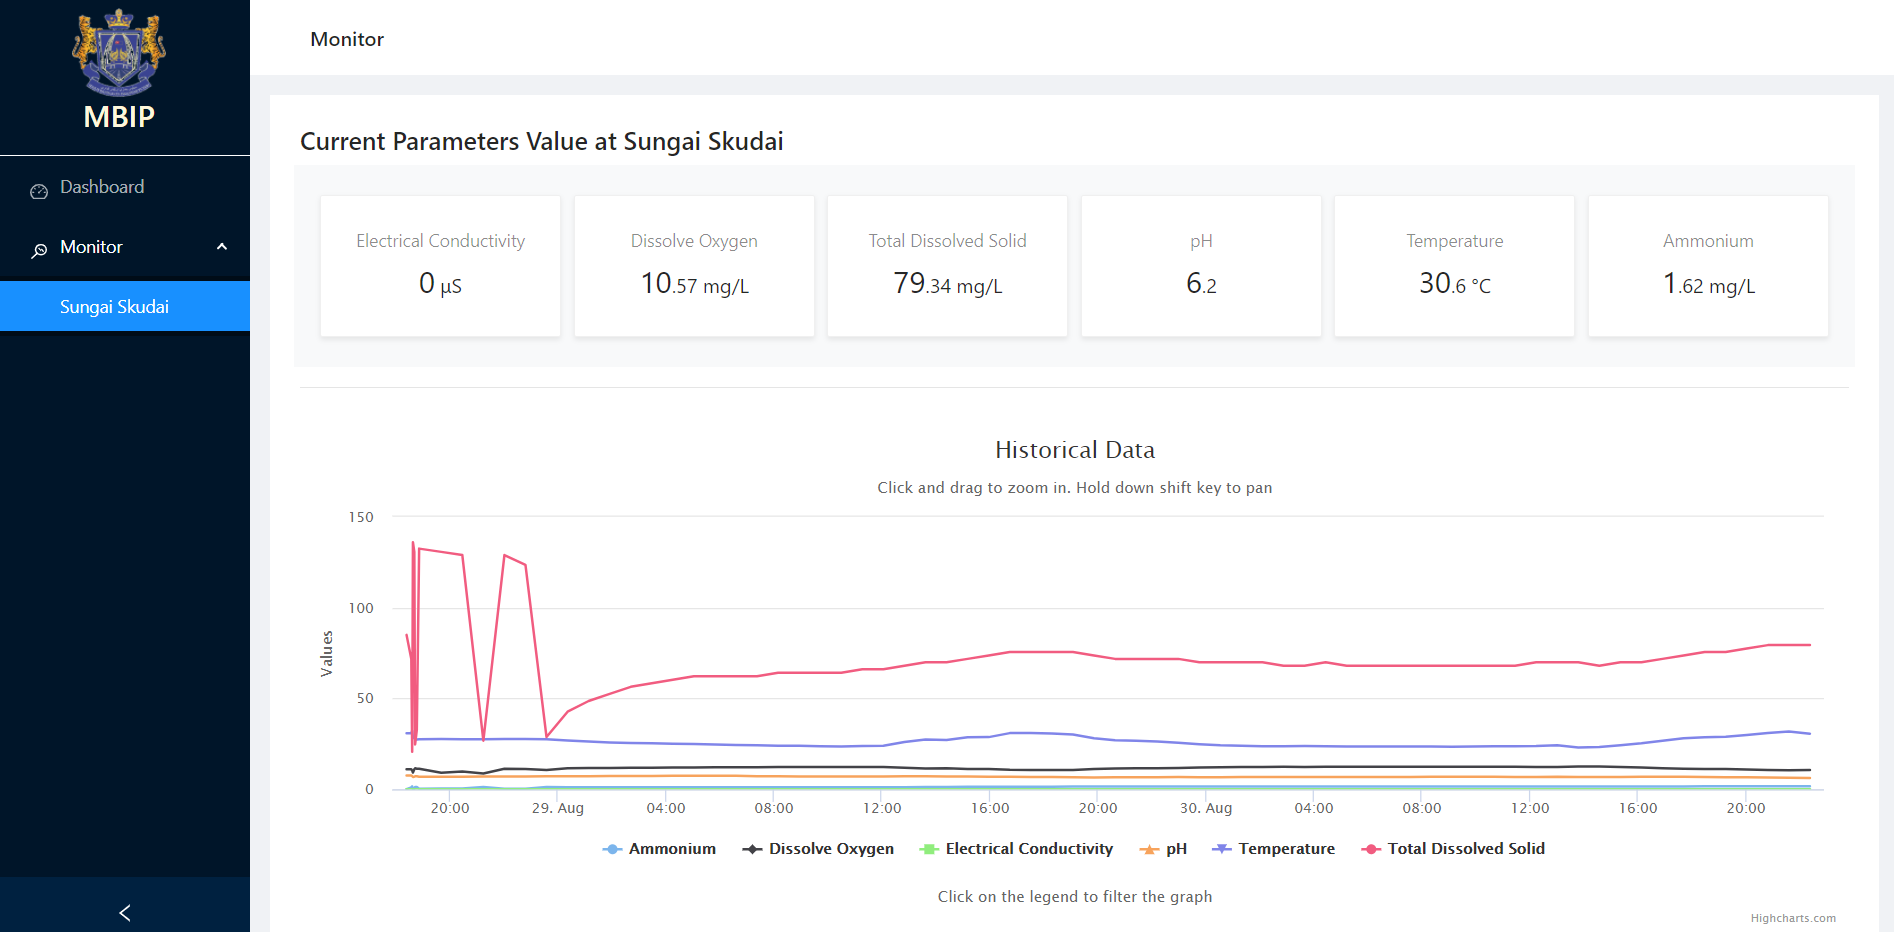This screenshot has width=1894, height=932.
Task: Open the Dashboard menu item
Action: point(102,187)
